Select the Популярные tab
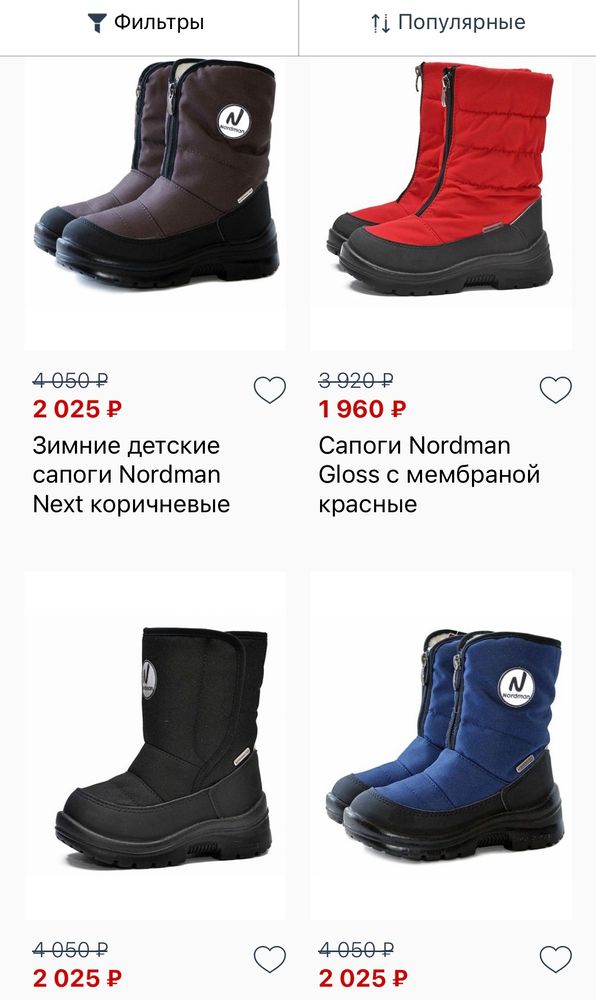 (x=445, y=22)
